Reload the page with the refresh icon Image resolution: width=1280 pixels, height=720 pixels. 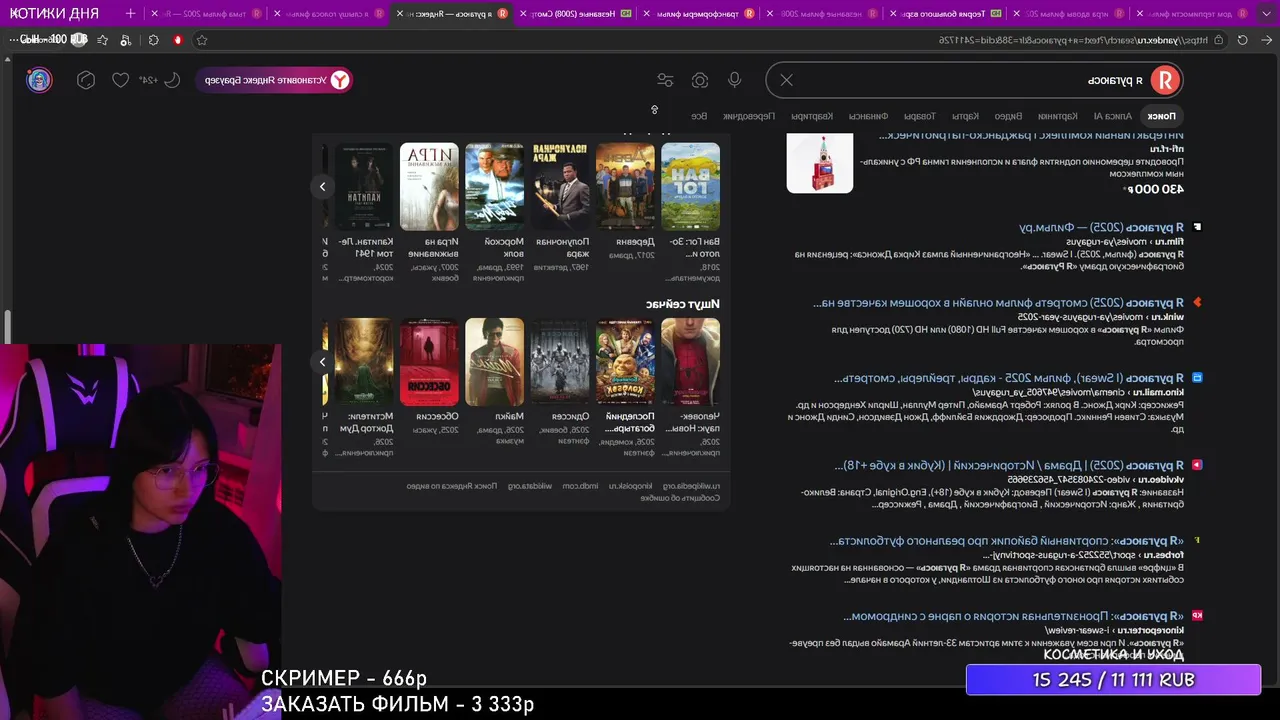[x=1242, y=40]
